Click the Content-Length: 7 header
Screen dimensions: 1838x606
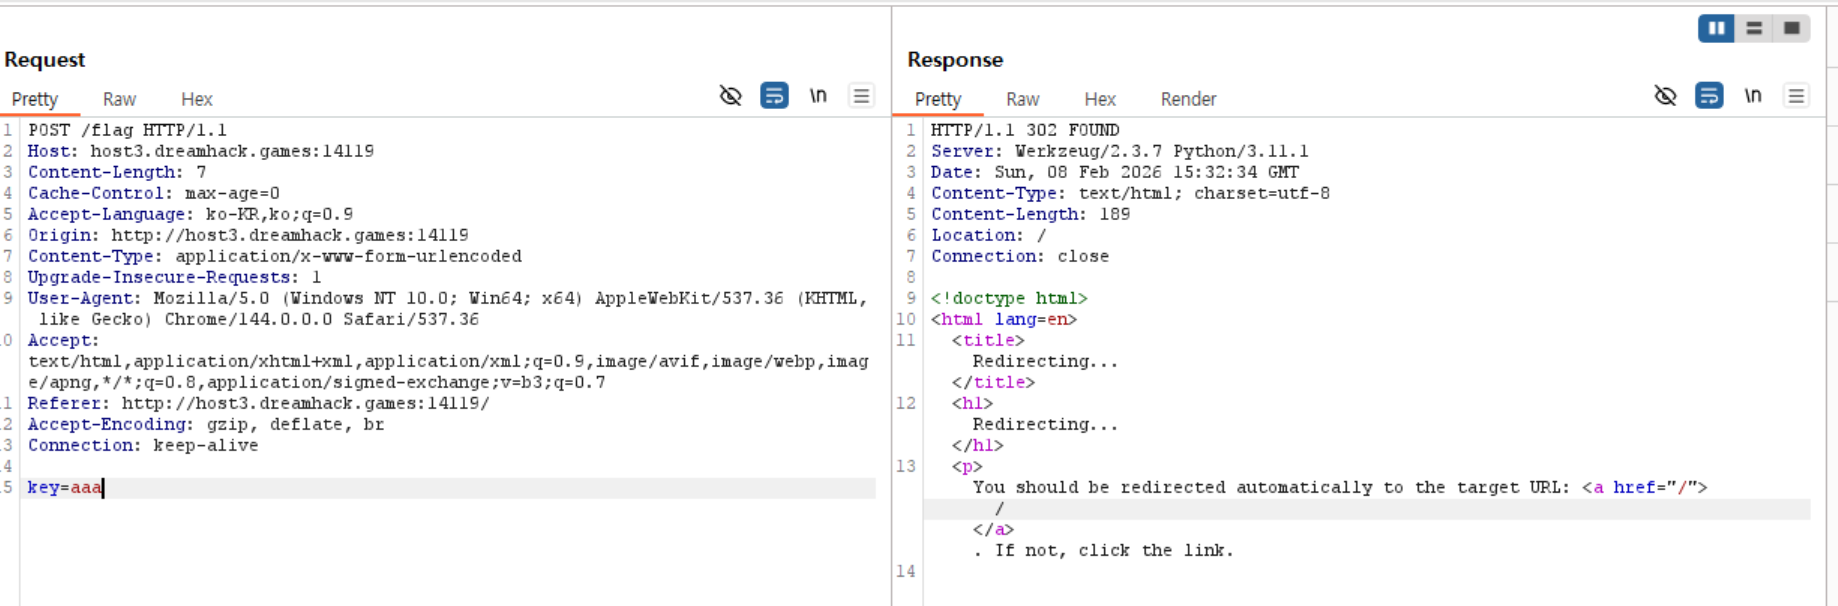pos(117,172)
